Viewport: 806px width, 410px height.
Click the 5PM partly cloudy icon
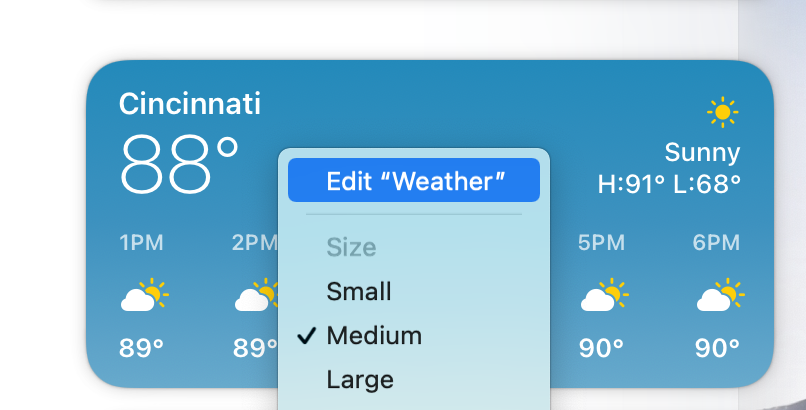pos(601,296)
